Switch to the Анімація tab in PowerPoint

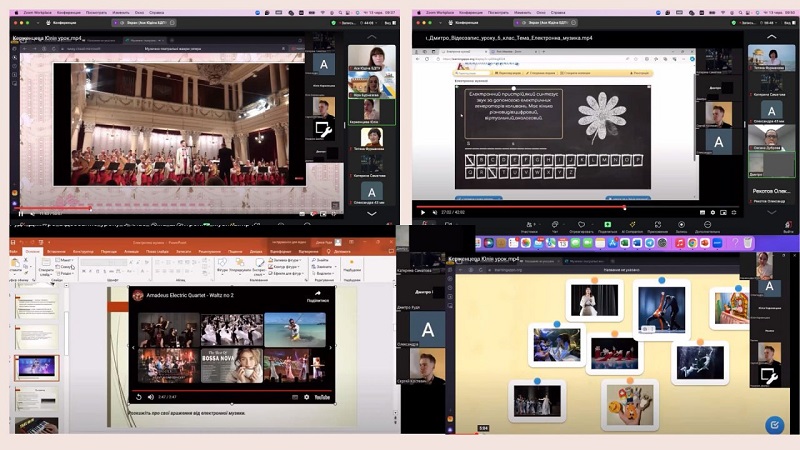point(131,252)
